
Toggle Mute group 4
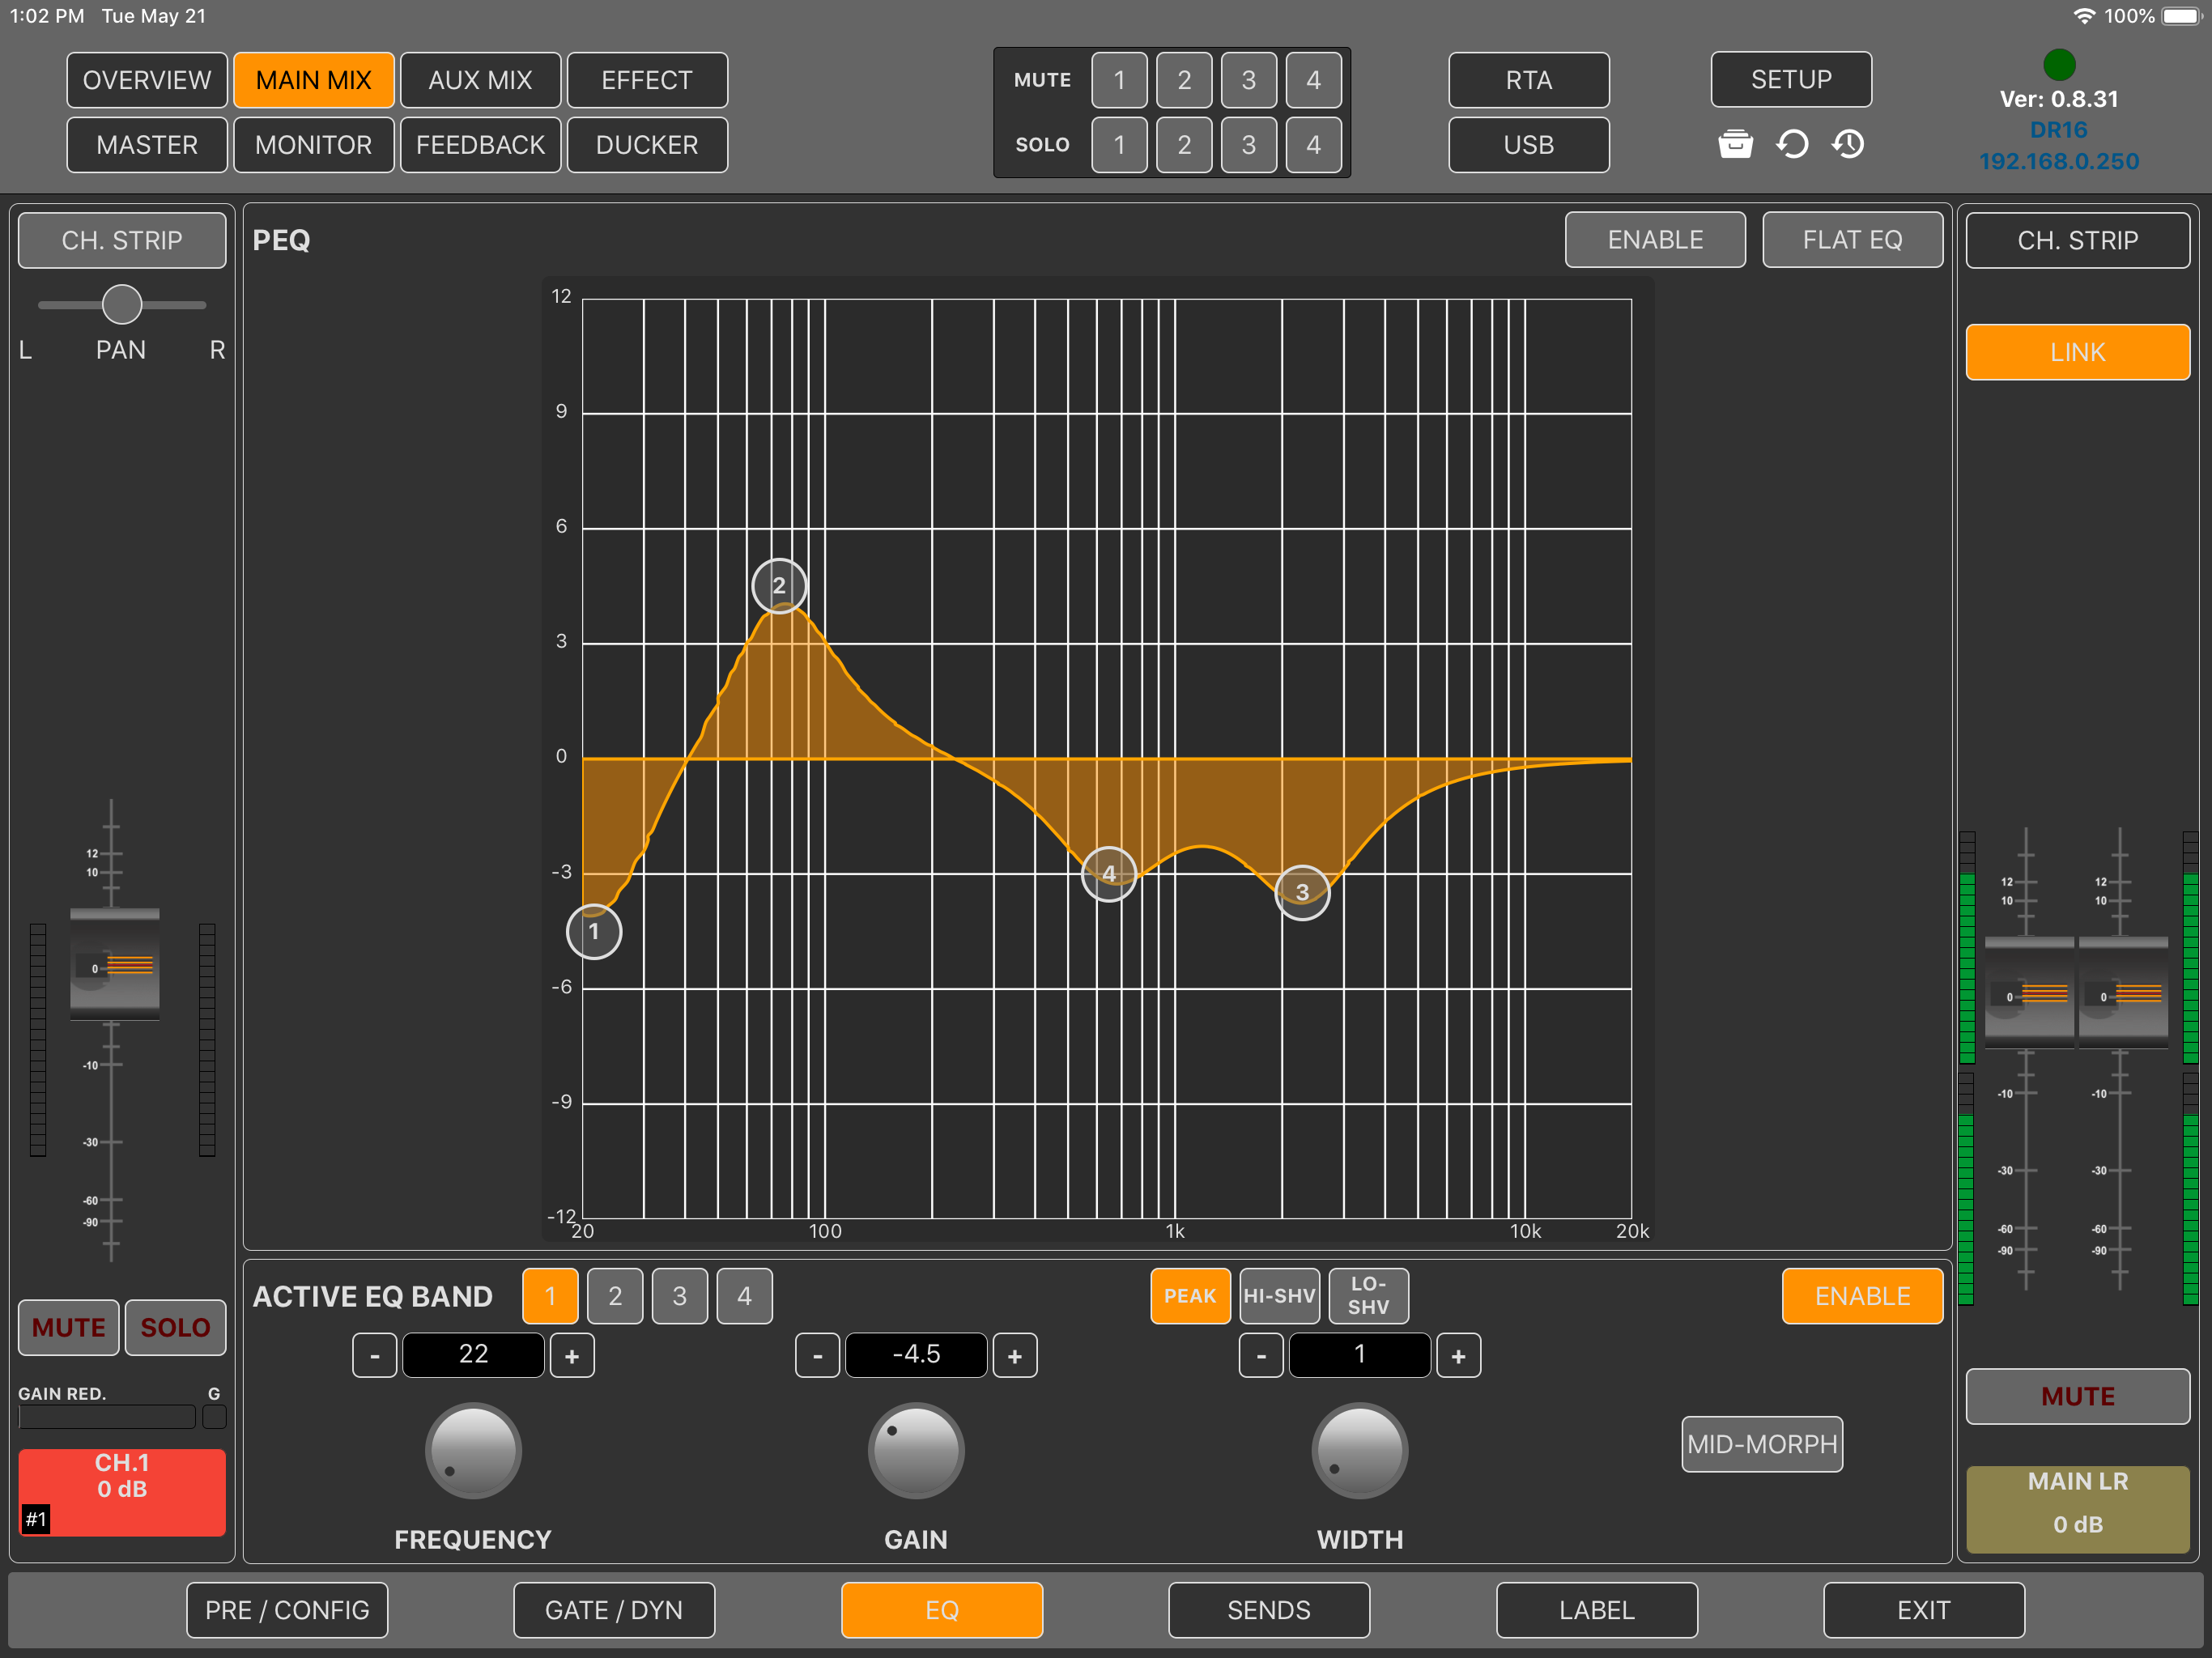click(x=1313, y=80)
